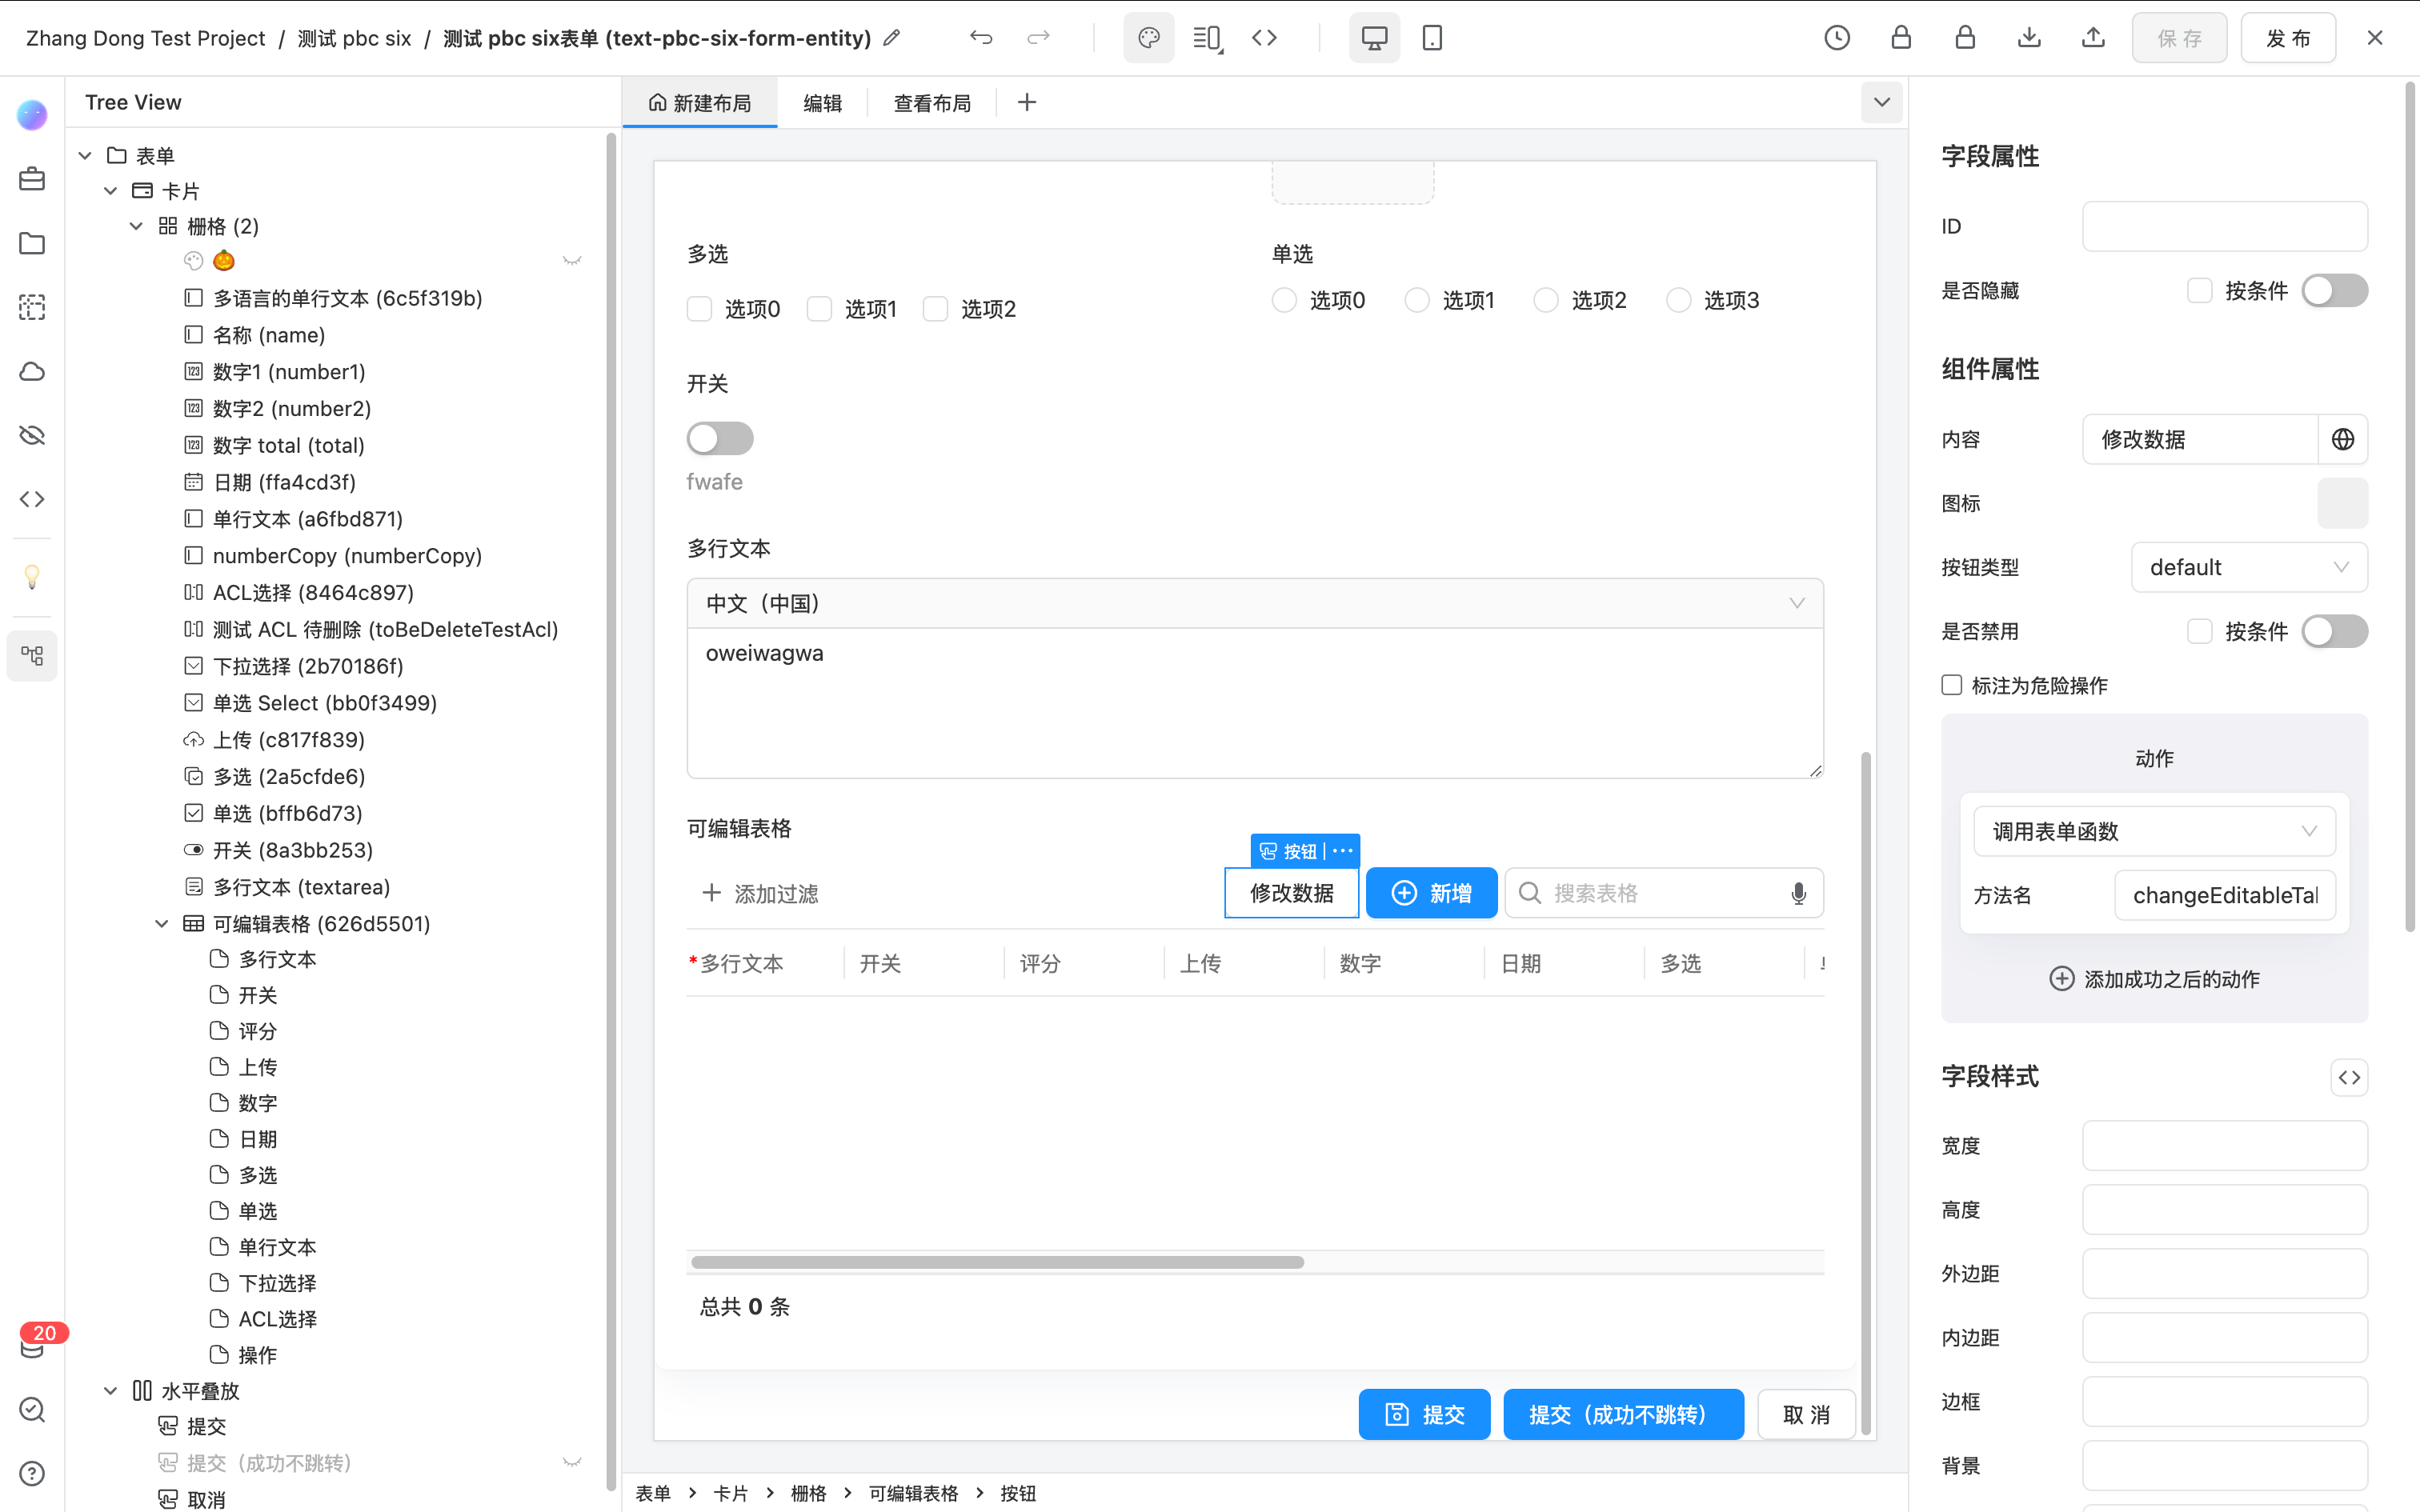Collapse the 可编辑表格 (626d5501) node
The image size is (2420, 1512).
click(x=161, y=923)
